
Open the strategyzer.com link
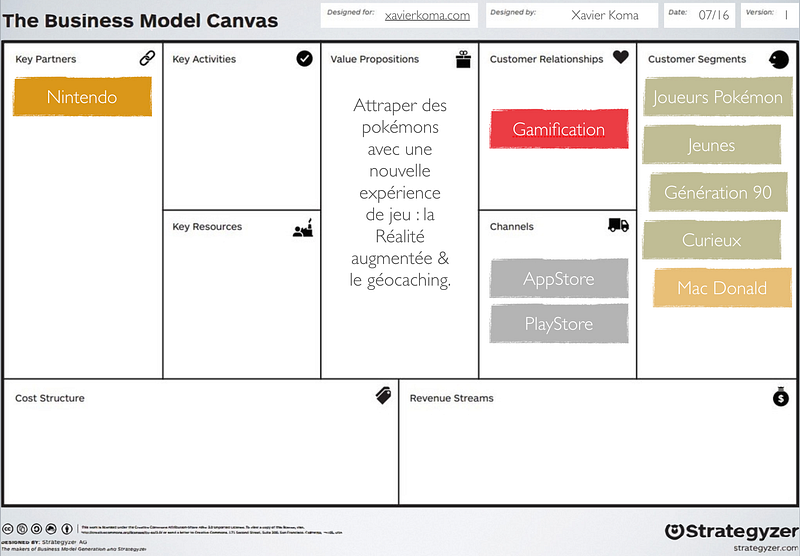click(x=766, y=548)
